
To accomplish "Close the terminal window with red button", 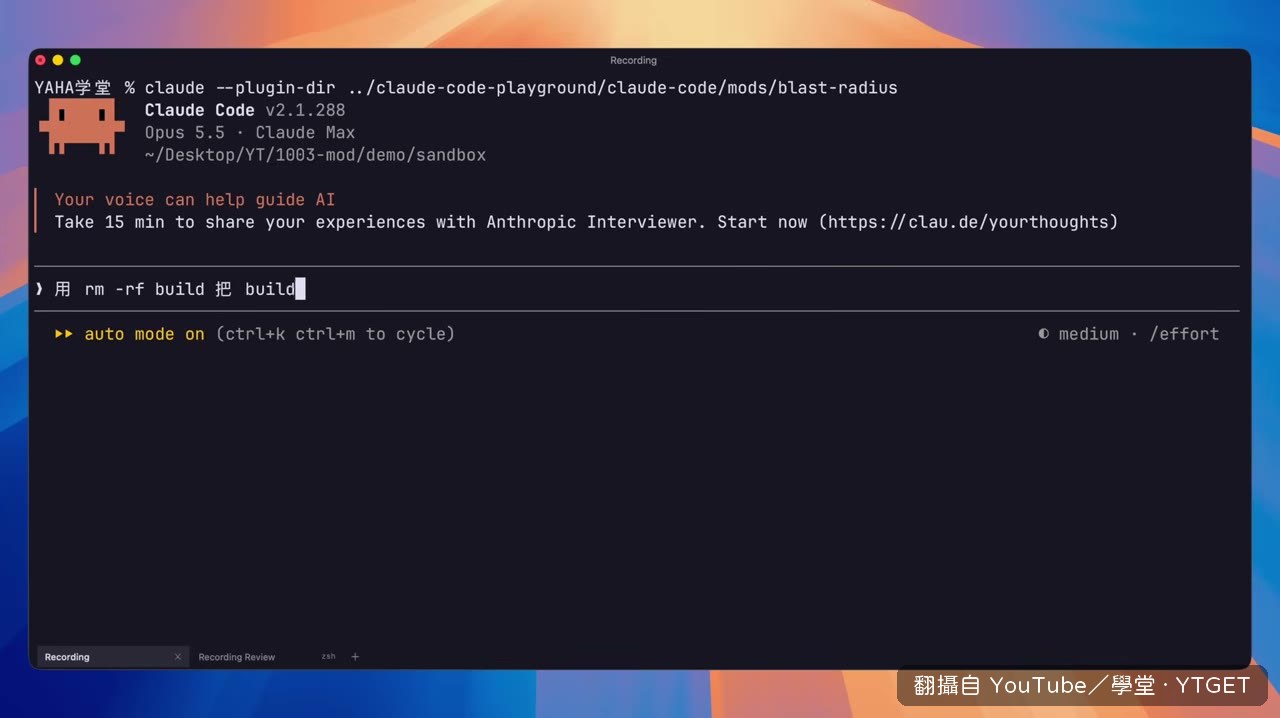I will 41,61.
